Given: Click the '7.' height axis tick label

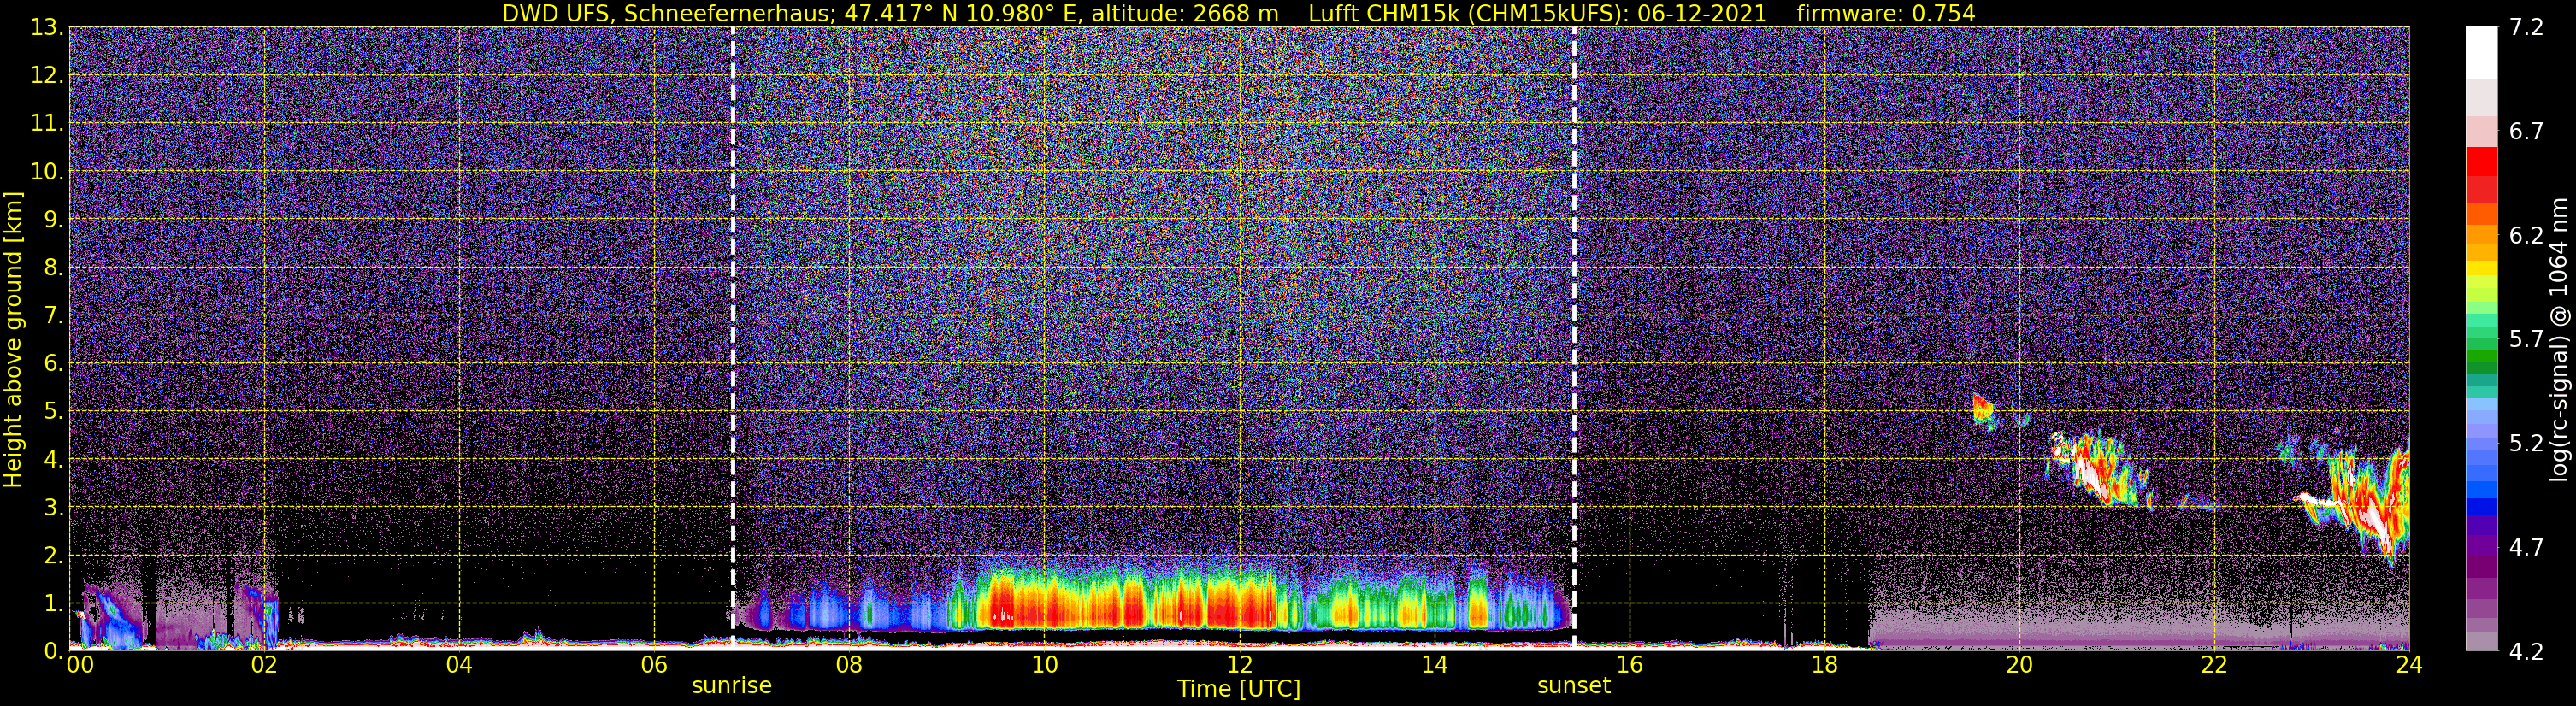Looking at the screenshot, I should pos(53,315).
